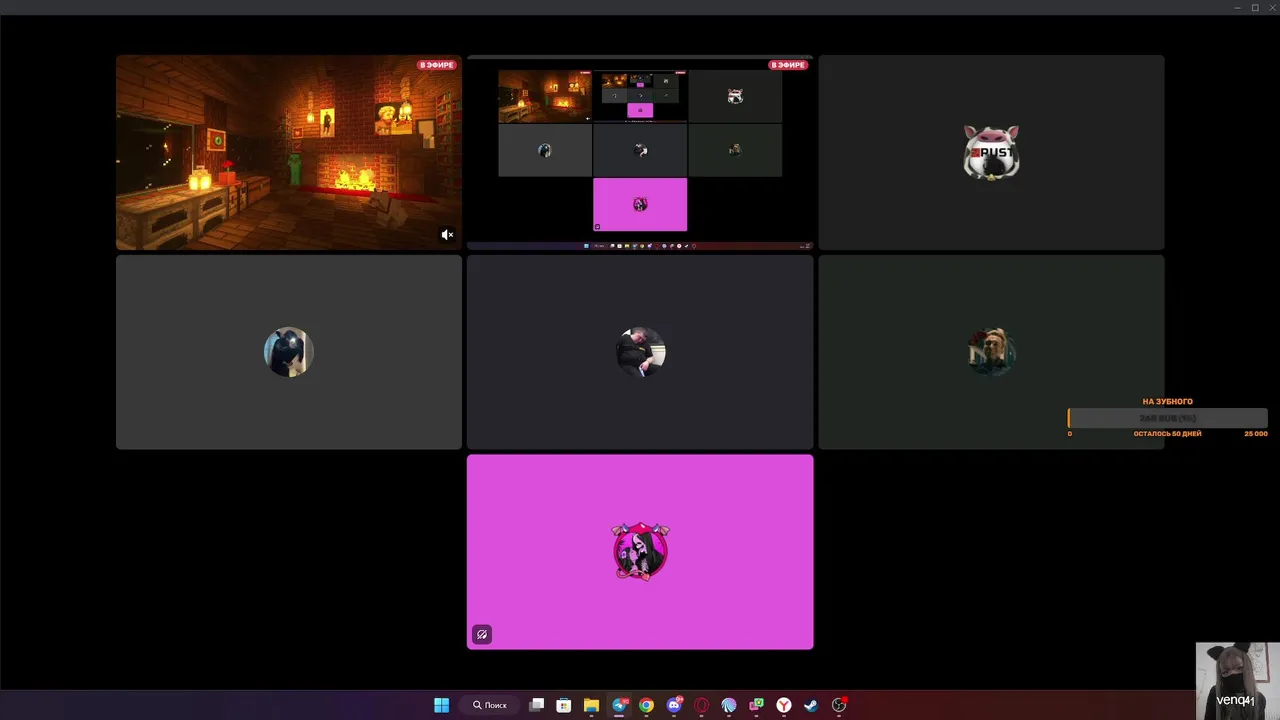
Task: Click the muted-microphone icon on pink tile
Action: point(482,634)
